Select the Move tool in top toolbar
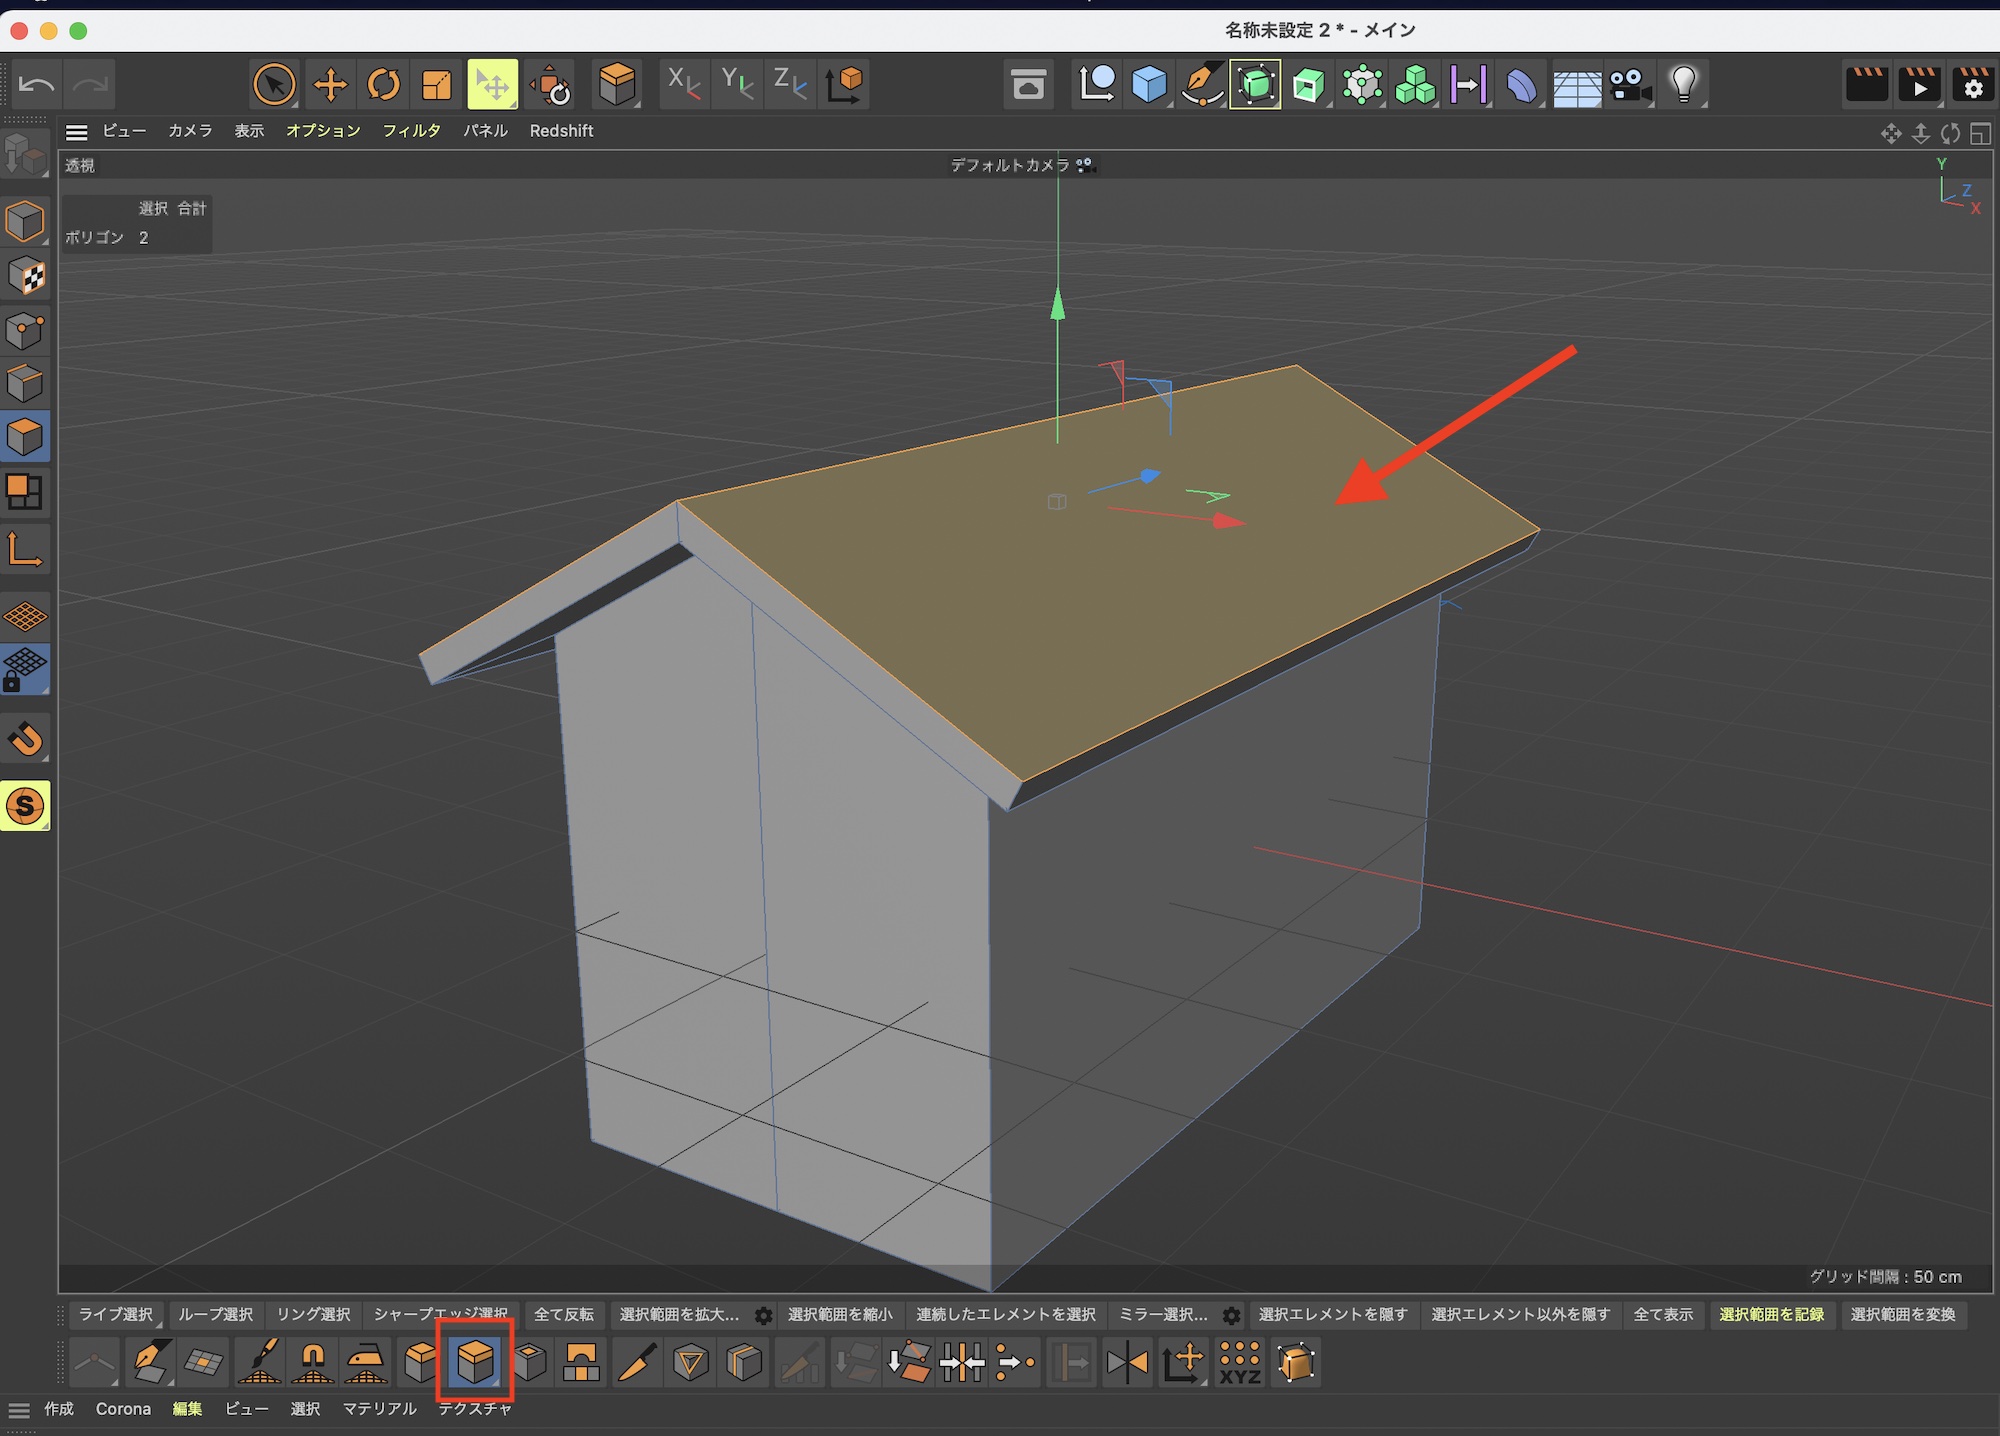2000x1436 pixels. [330, 84]
